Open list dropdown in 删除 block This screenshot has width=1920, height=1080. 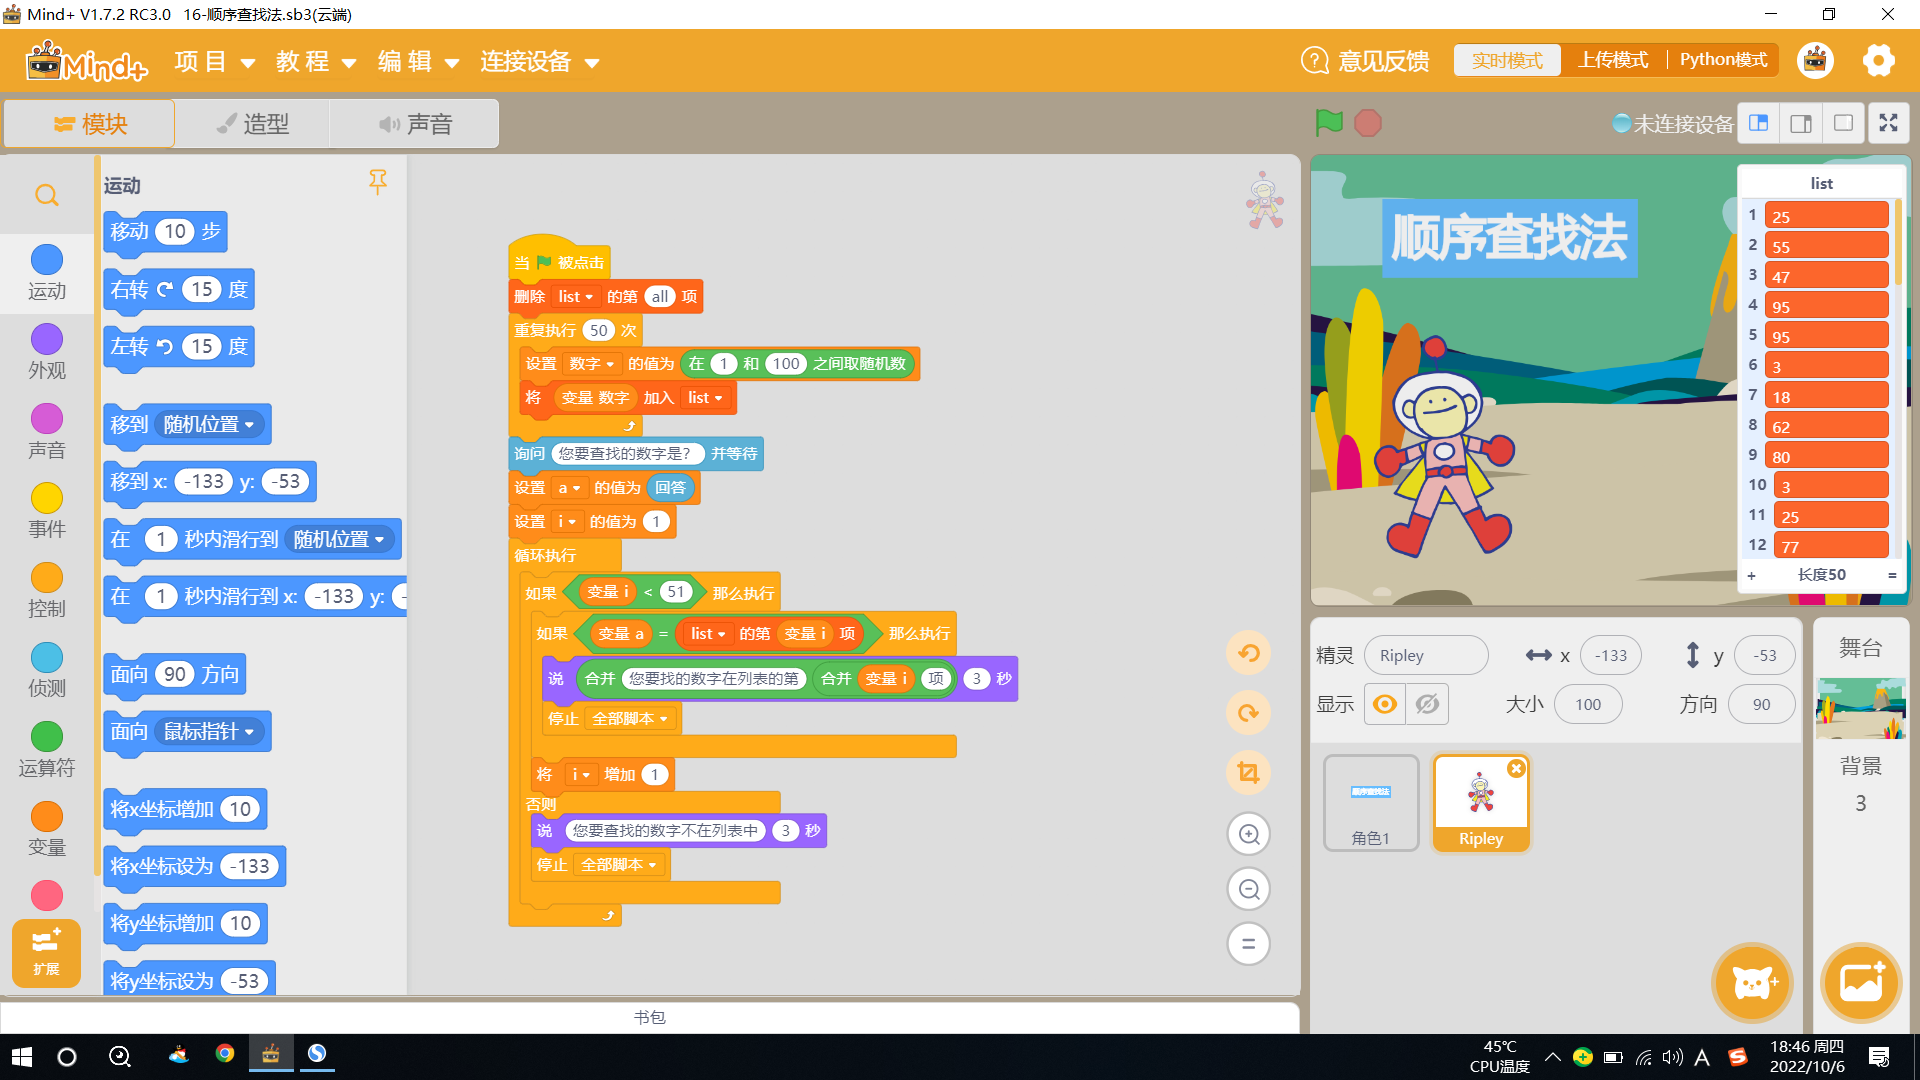click(575, 297)
